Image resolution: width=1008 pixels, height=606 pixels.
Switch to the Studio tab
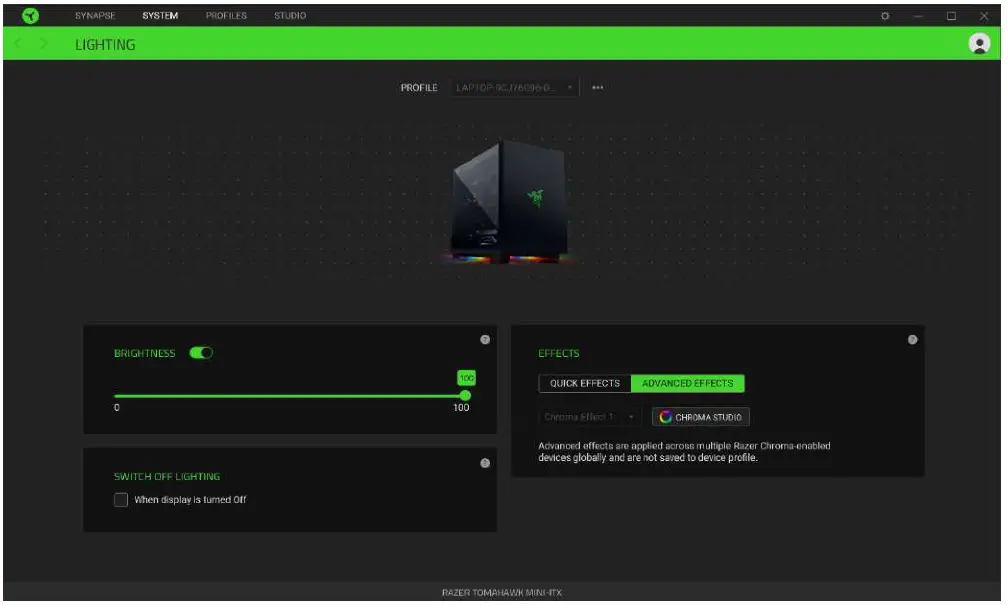click(290, 15)
